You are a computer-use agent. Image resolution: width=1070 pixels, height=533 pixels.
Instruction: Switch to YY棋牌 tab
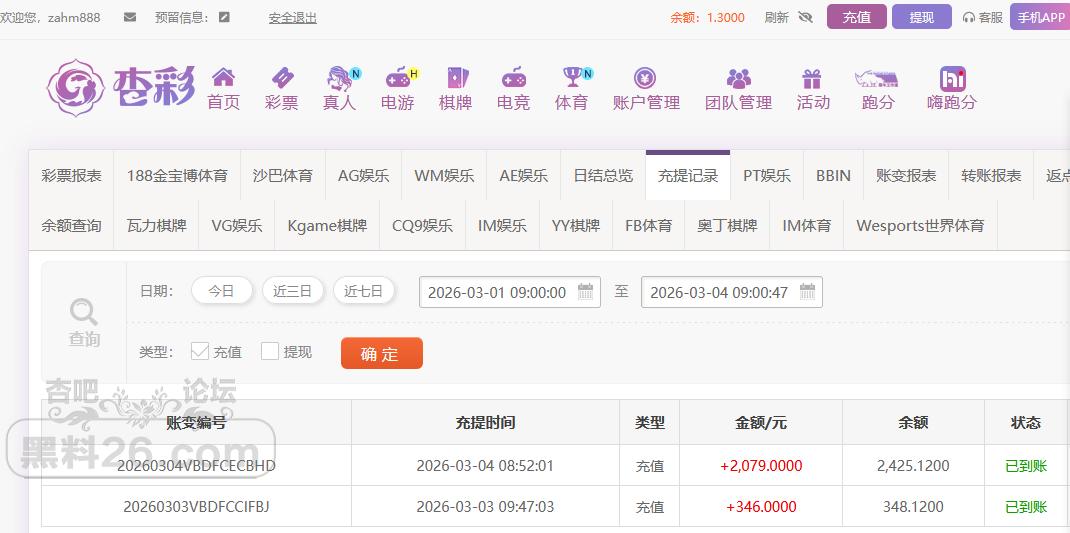[576, 225]
